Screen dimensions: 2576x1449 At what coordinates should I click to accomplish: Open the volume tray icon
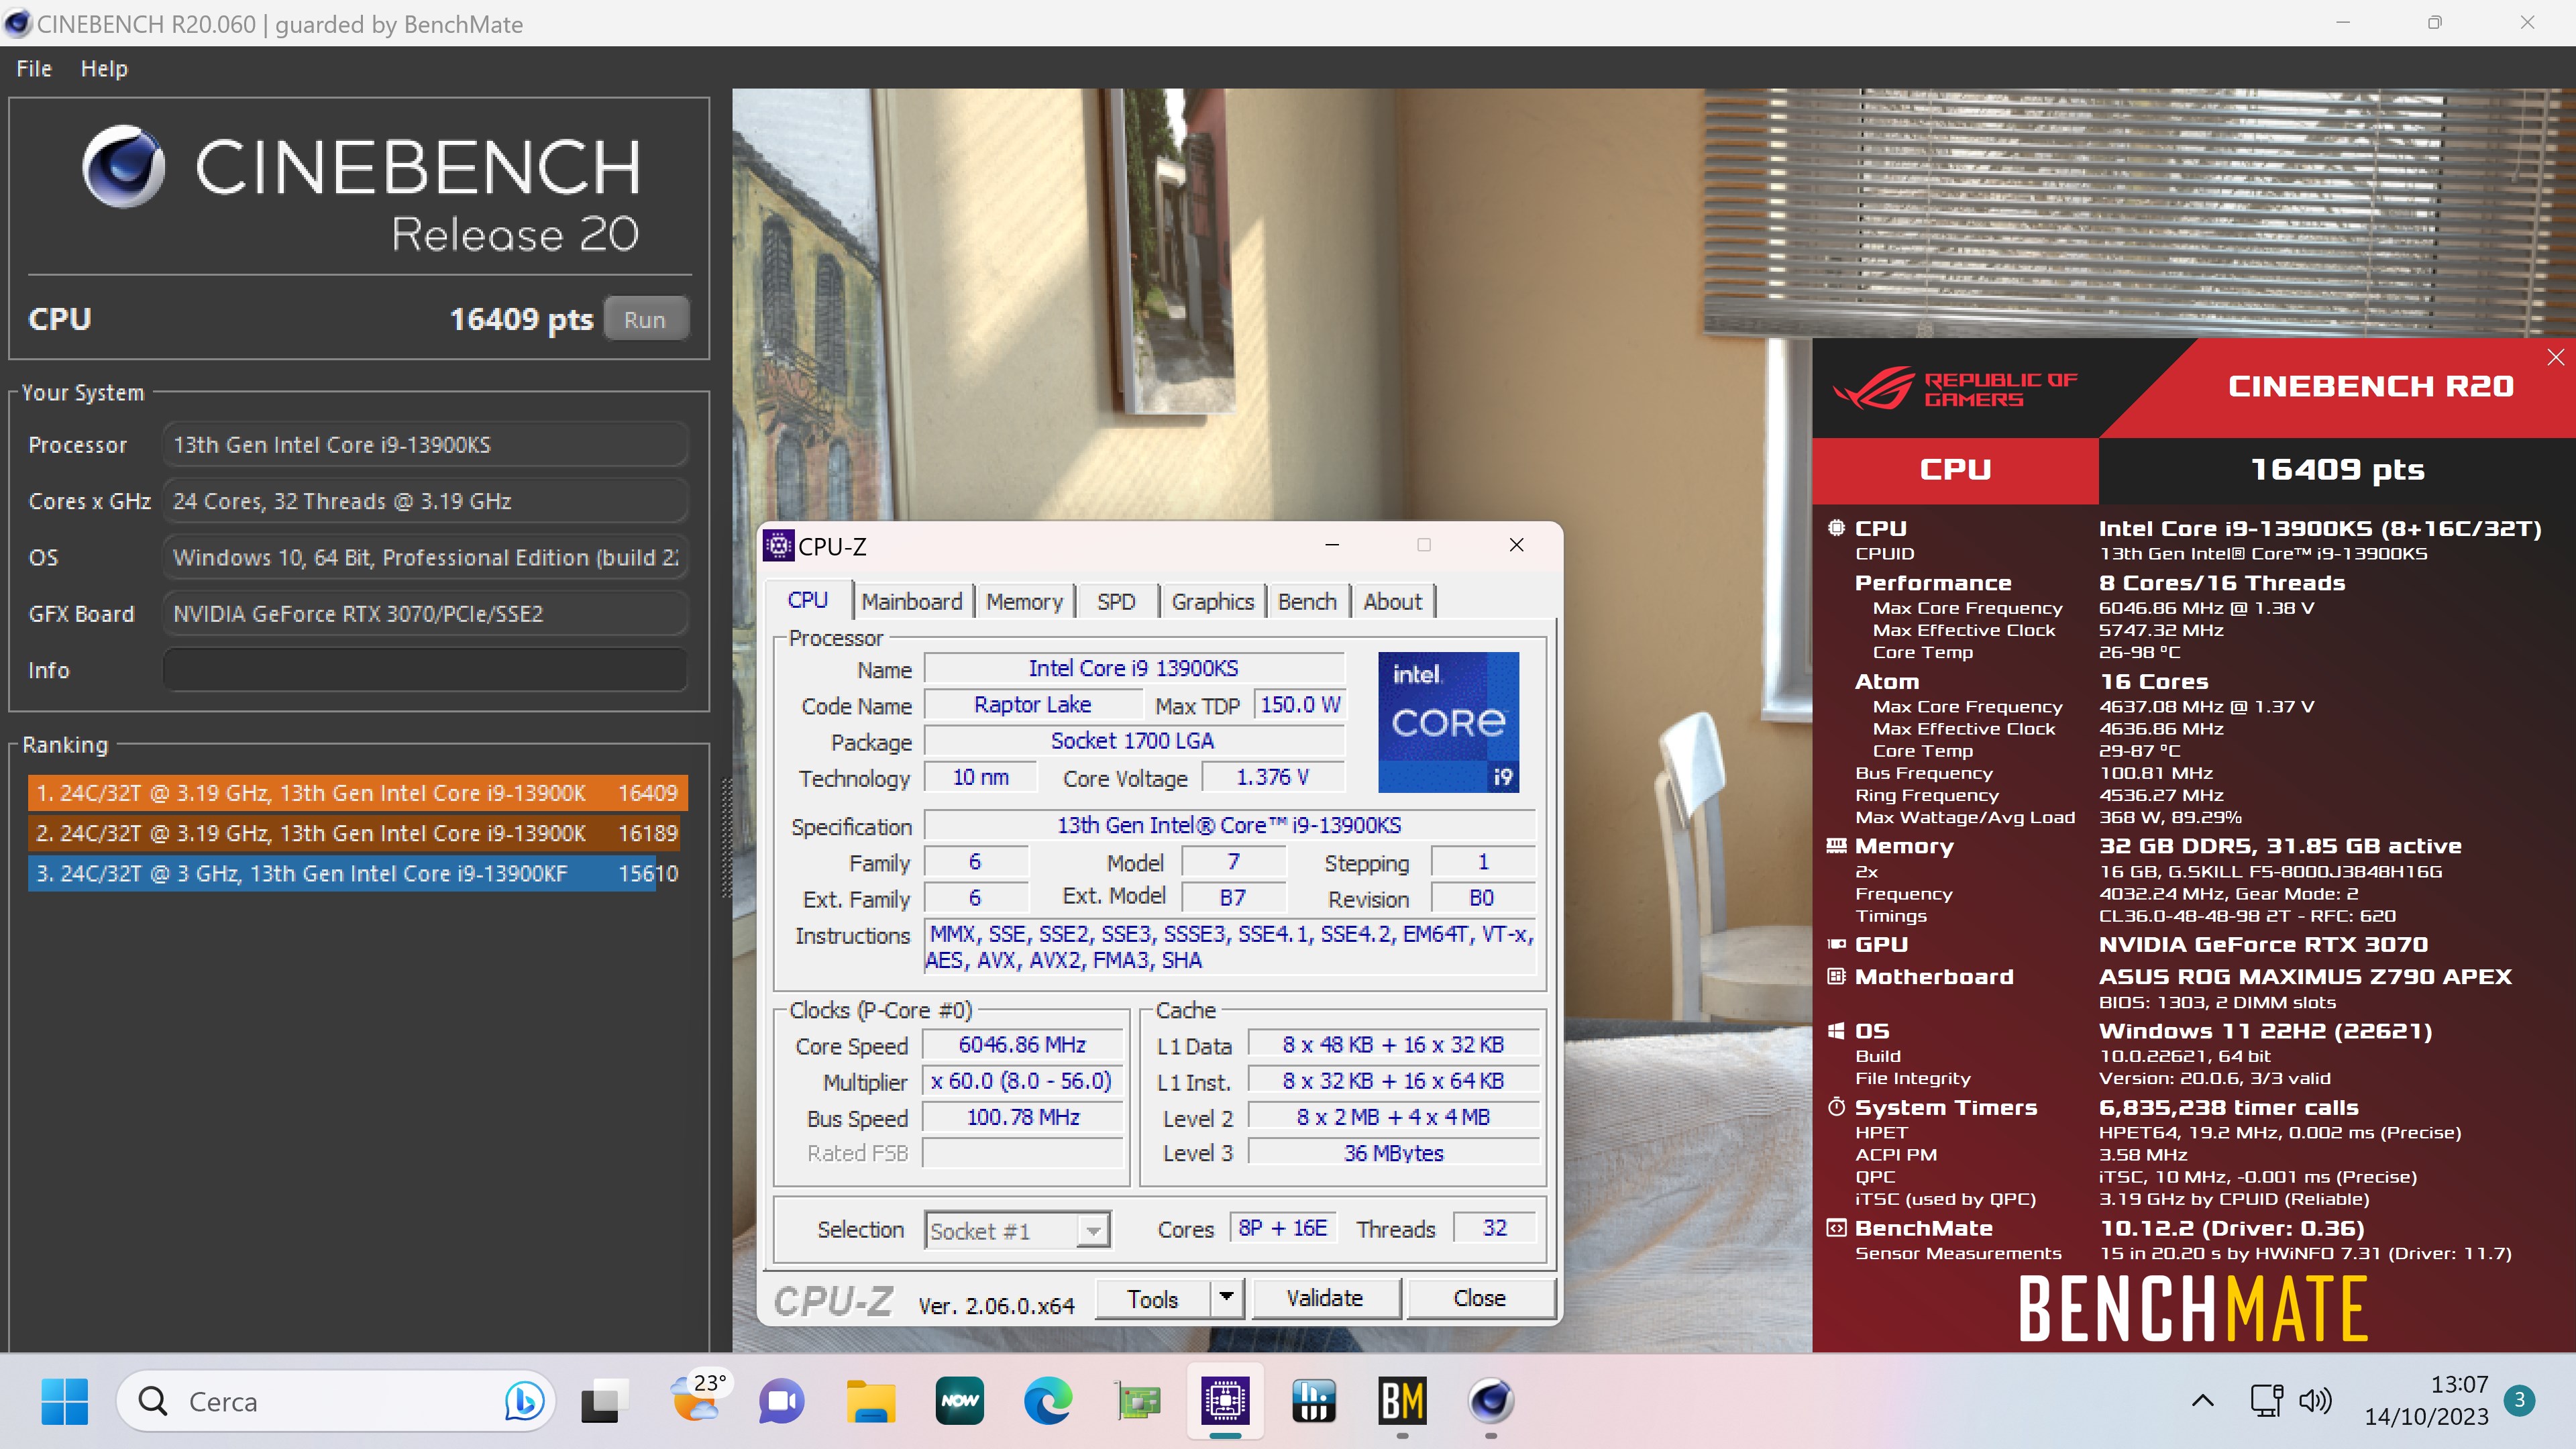point(2315,1401)
